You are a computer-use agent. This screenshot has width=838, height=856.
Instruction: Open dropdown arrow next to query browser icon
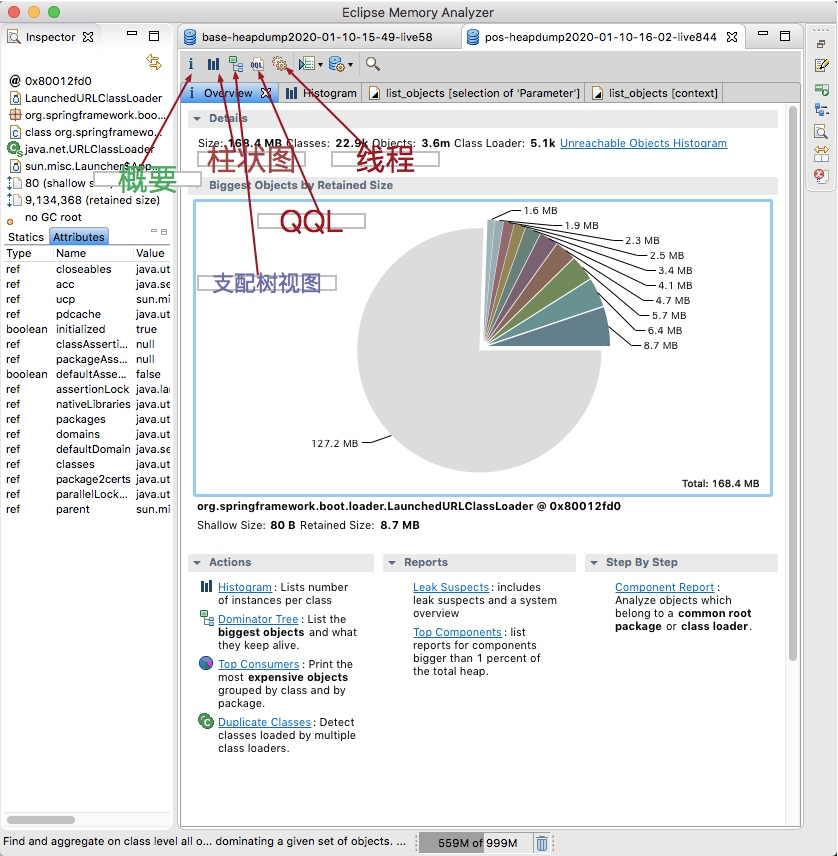pyautogui.click(x=350, y=64)
